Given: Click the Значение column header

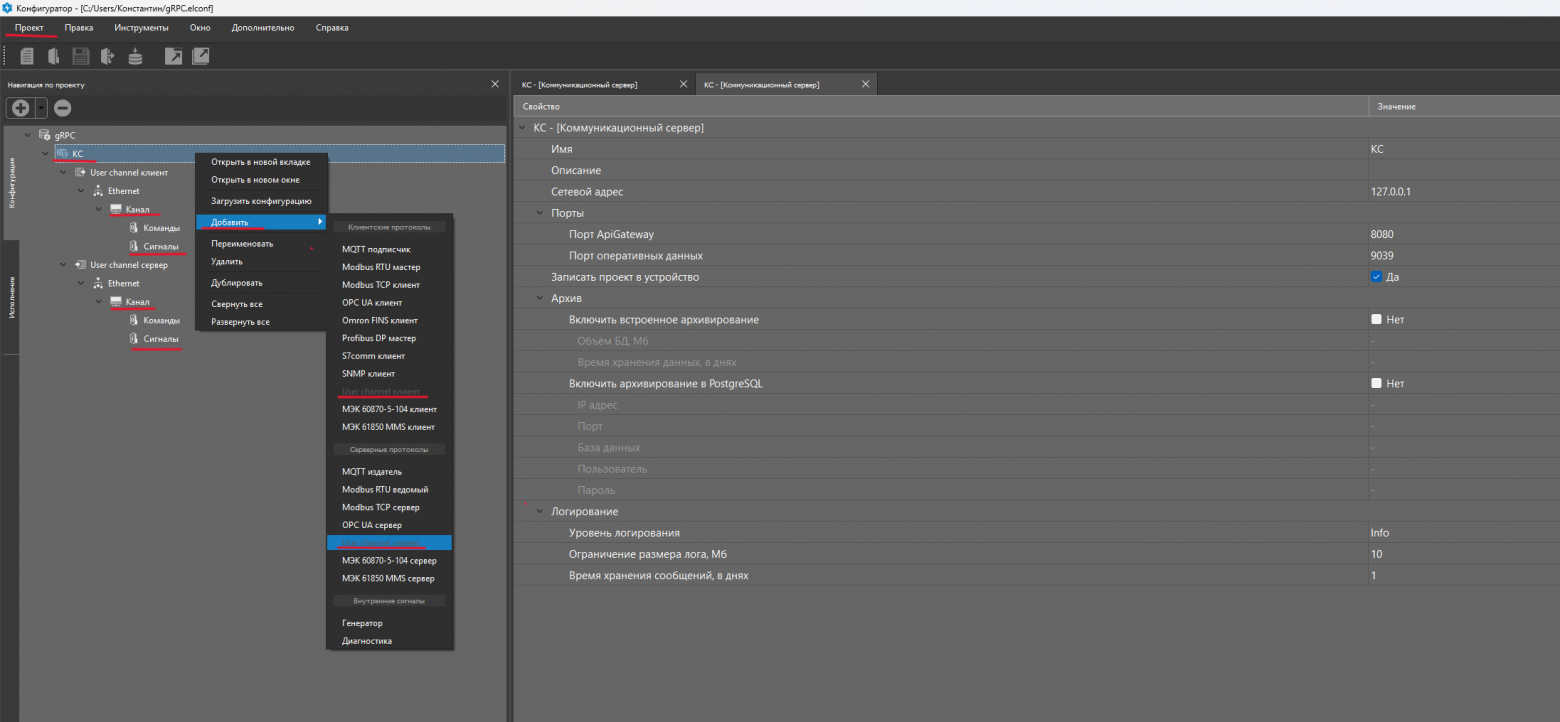Looking at the screenshot, I should (1464, 106).
